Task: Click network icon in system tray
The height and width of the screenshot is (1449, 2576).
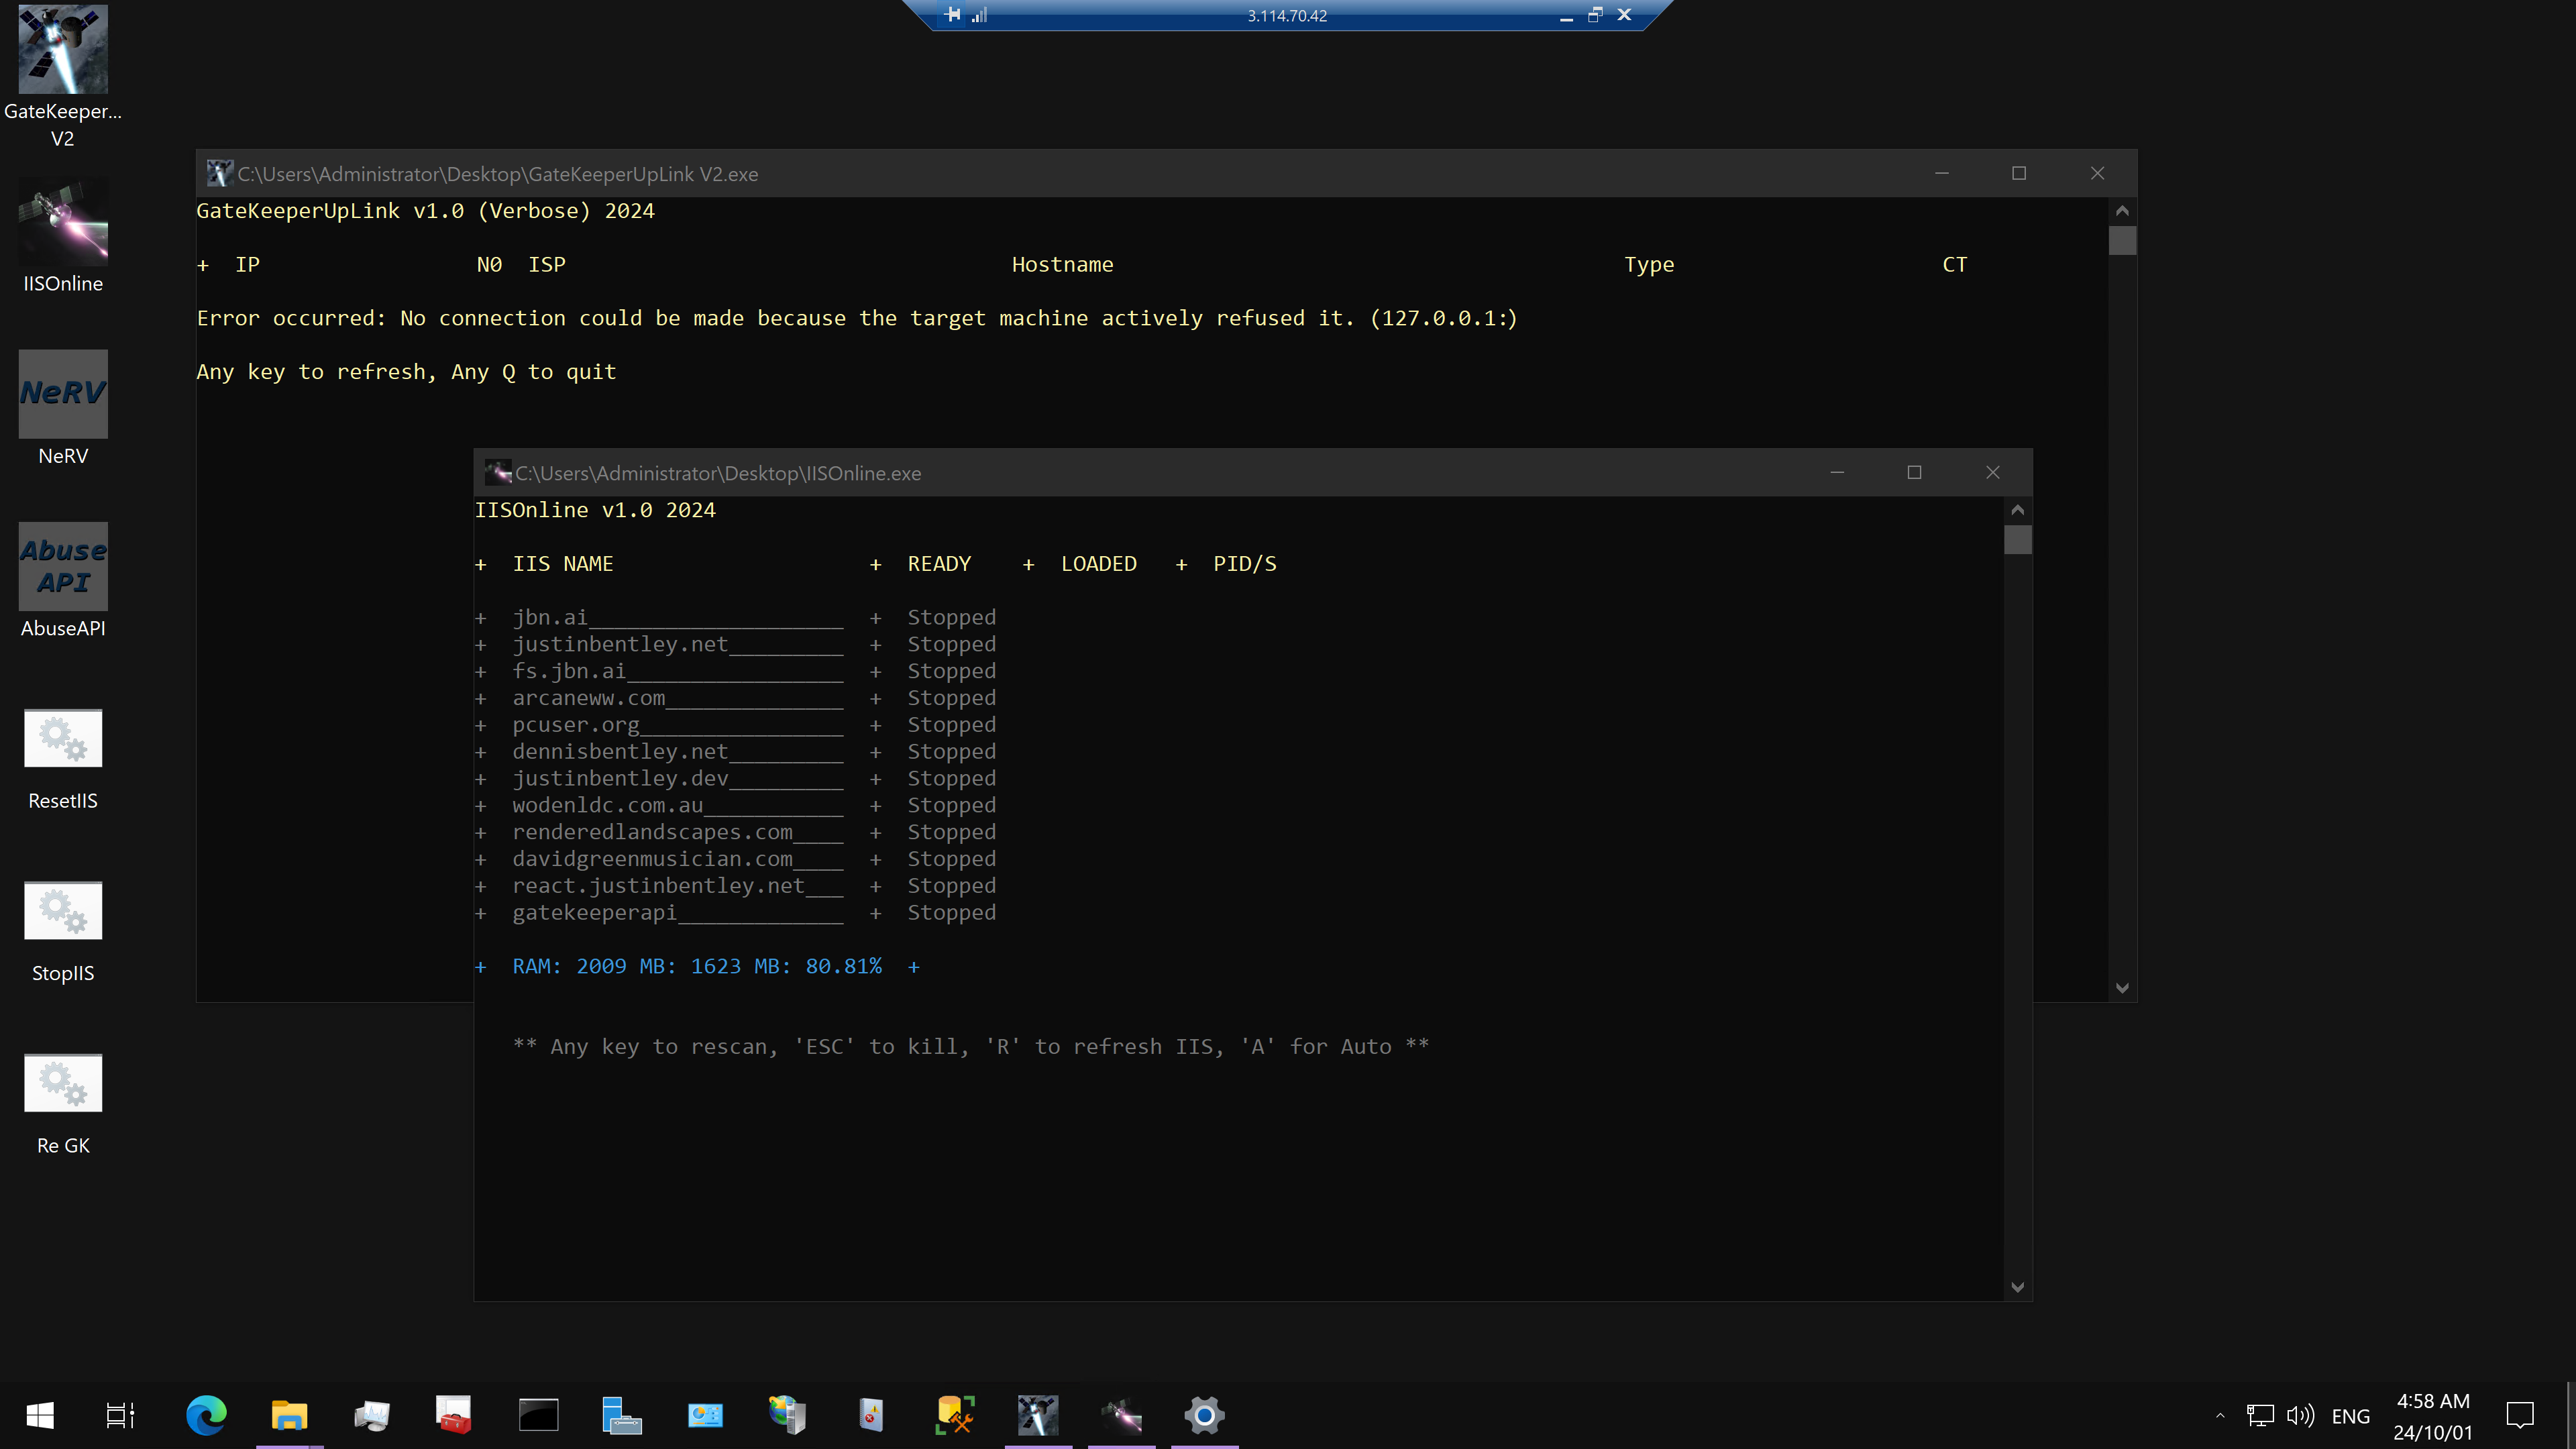Action: click(2260, 1416)
